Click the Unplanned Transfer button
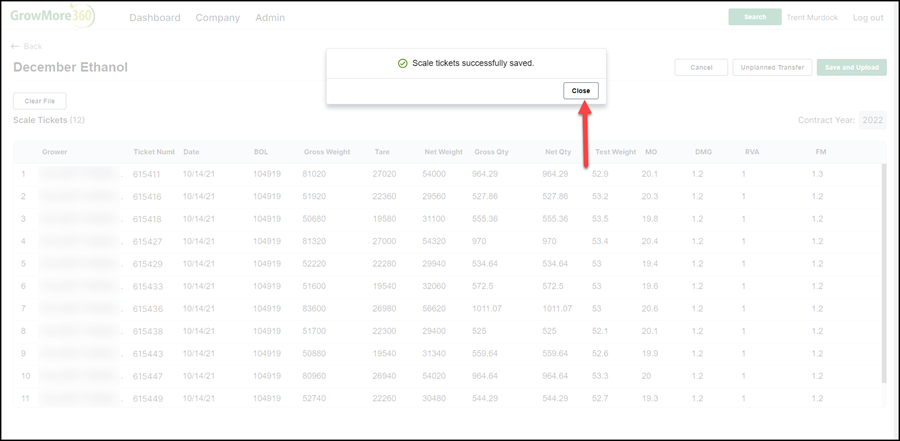This screenshot has width=900, height=441. 772,67
